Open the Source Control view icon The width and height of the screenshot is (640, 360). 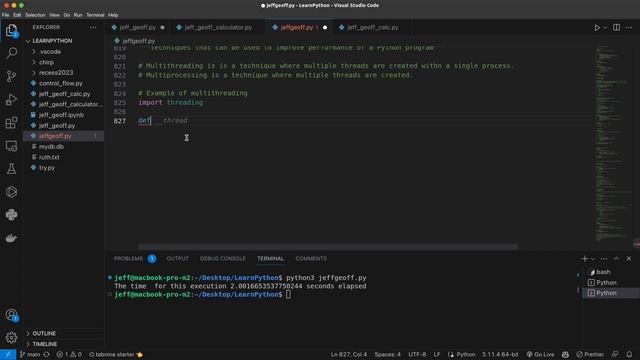11,76
